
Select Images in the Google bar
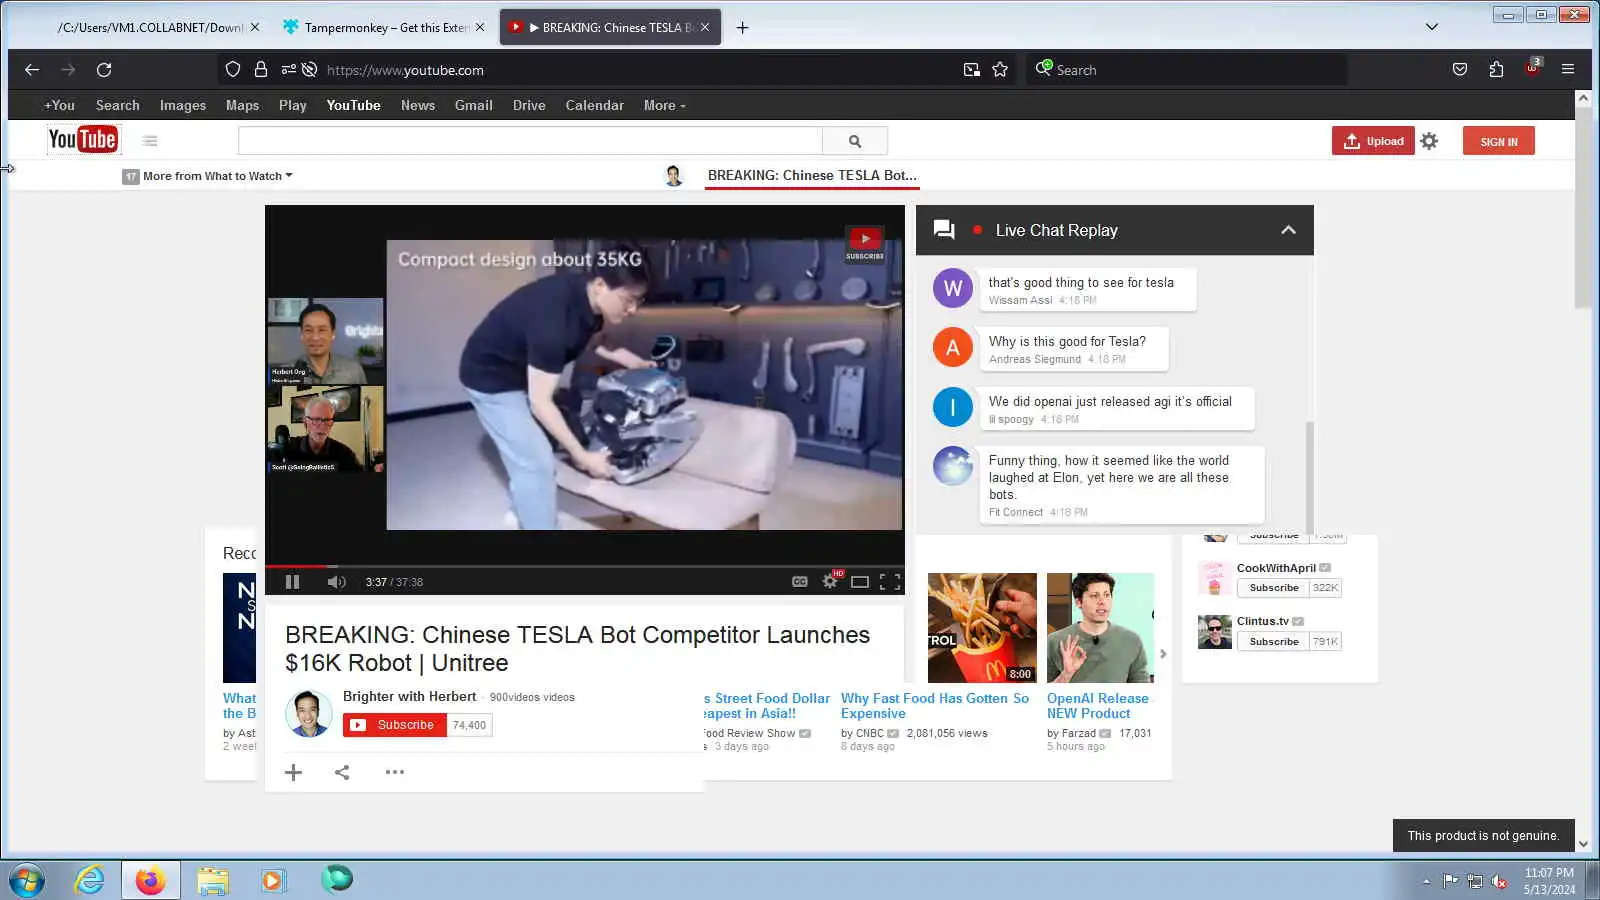click(x=183, y=105)
